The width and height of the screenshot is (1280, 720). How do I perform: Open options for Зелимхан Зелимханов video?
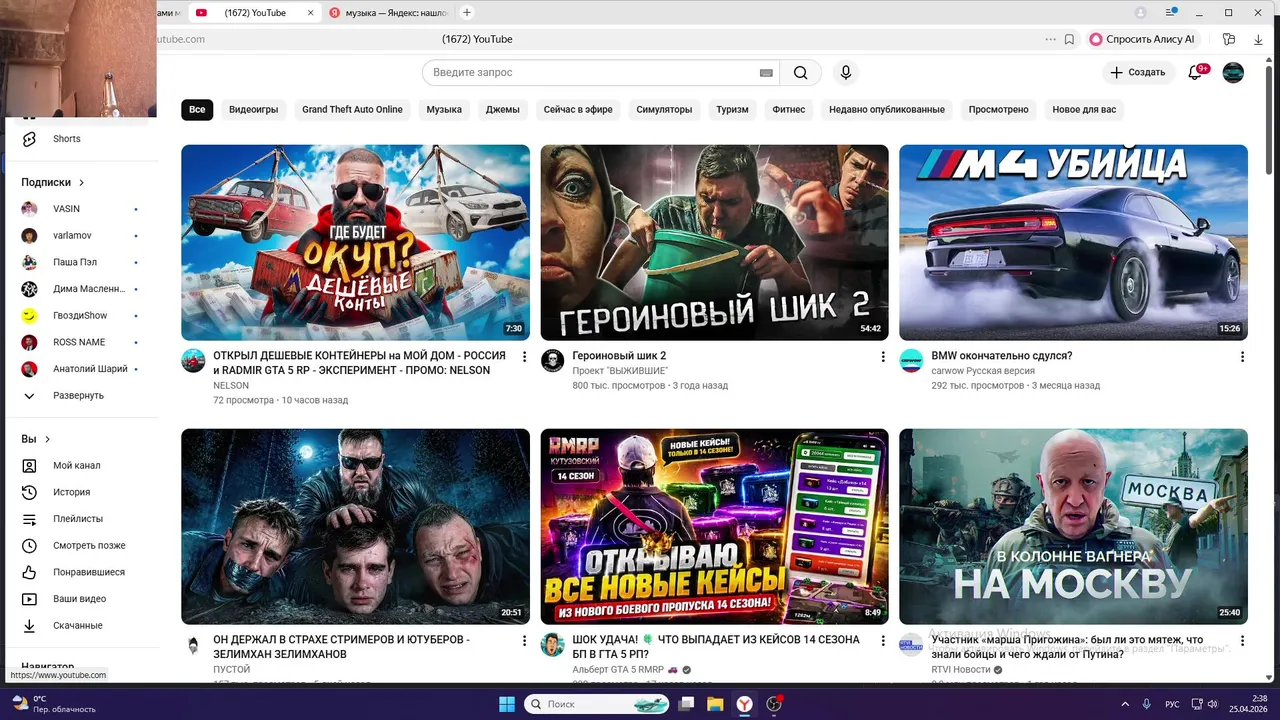tap(524, 640)
